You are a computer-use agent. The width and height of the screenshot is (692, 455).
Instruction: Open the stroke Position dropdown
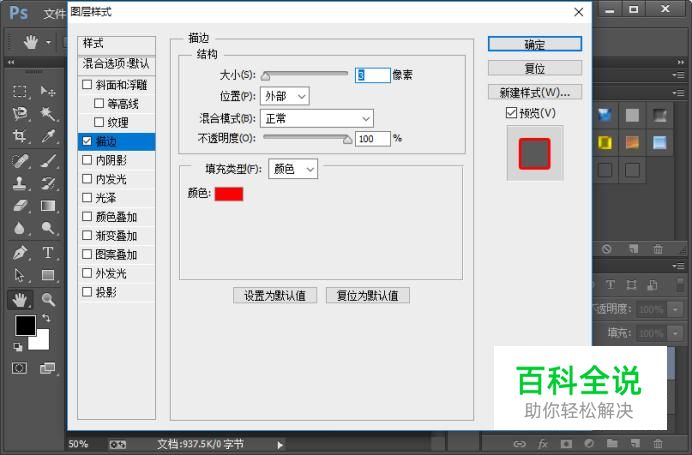[285, 96]
